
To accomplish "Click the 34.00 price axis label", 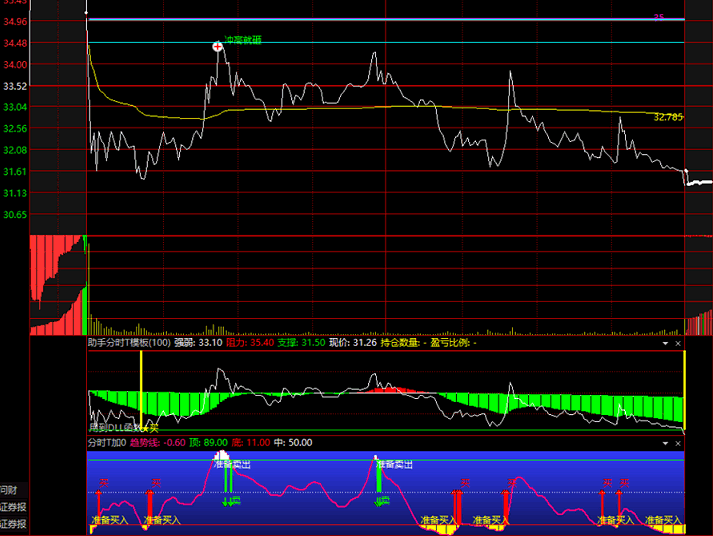I will coord(15,65).
